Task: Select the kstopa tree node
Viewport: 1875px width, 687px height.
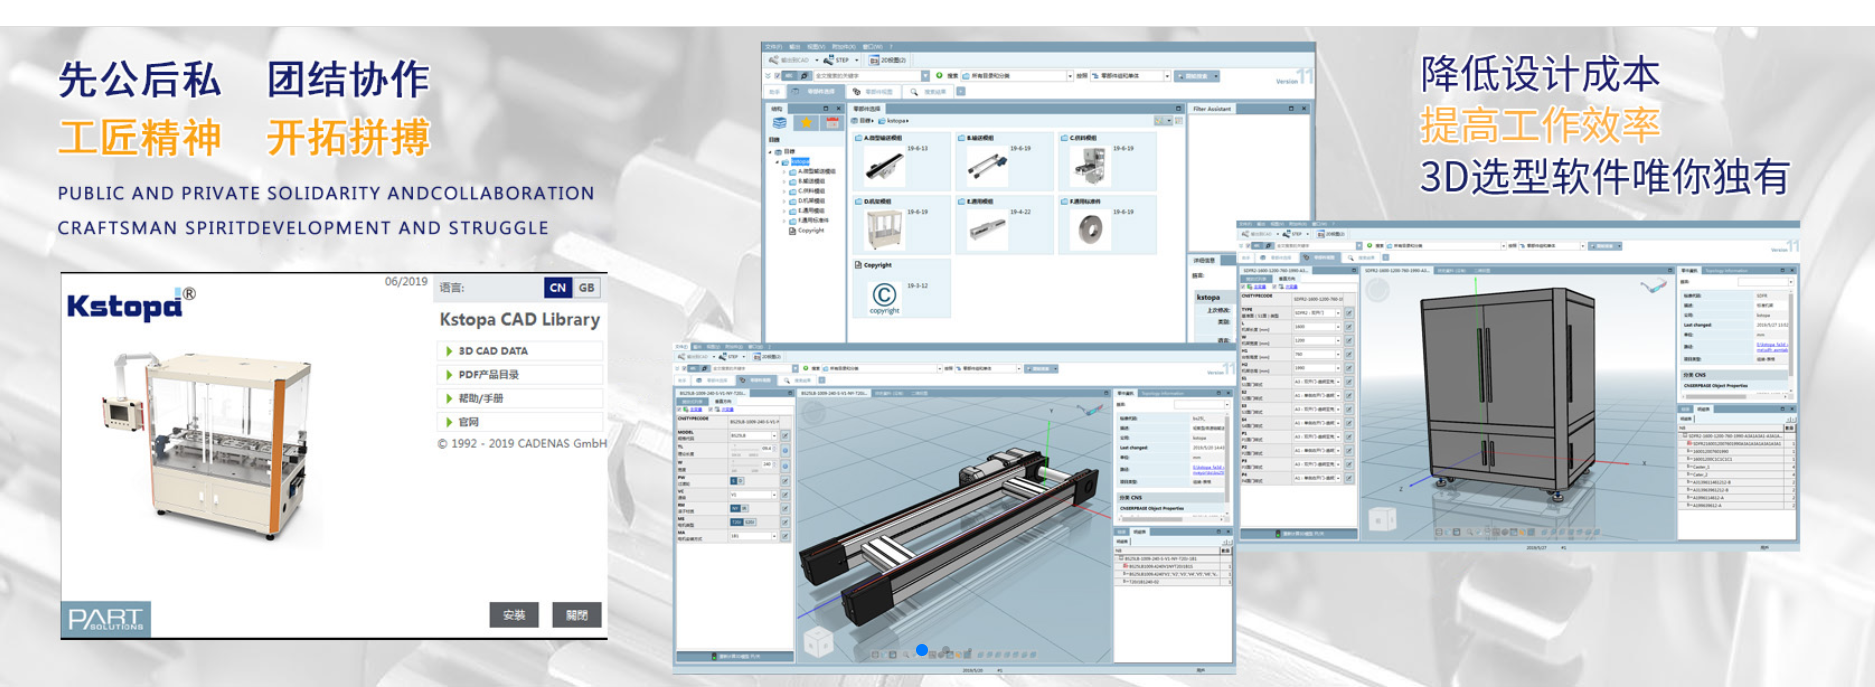Action: [x=800, y=161]
